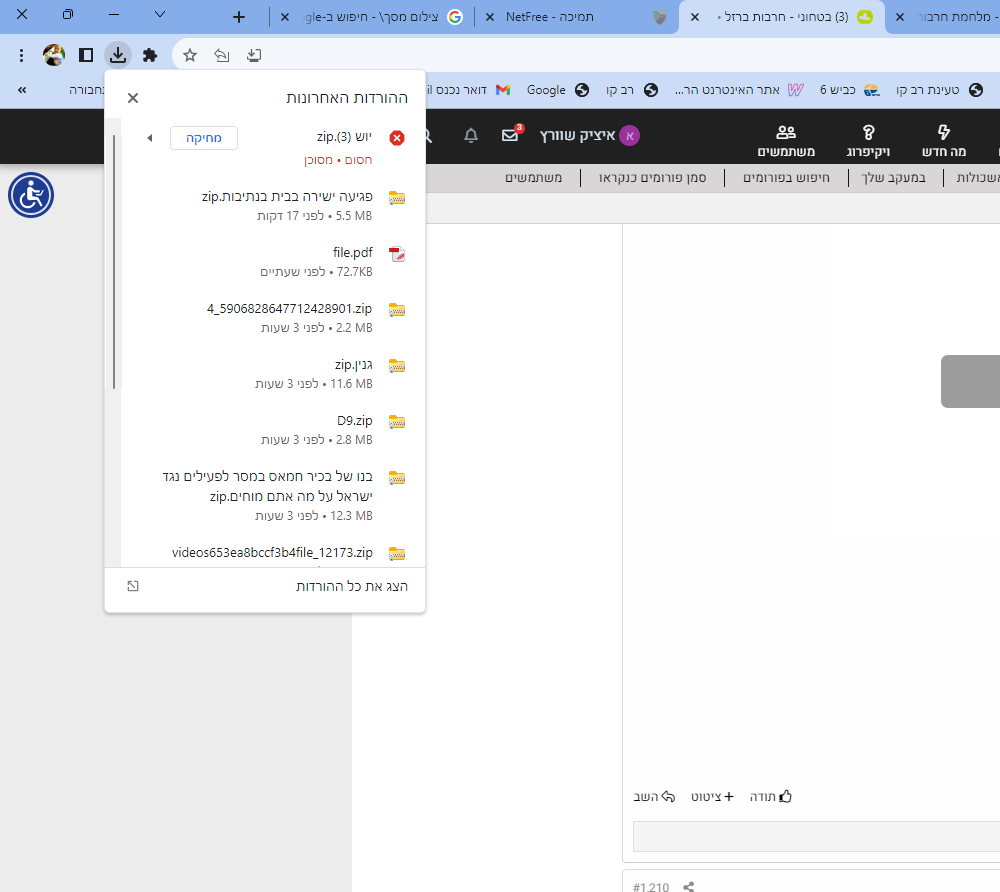Close the recent downloads popup
The height and width of the screenshot is (892, 1000).
133,98
